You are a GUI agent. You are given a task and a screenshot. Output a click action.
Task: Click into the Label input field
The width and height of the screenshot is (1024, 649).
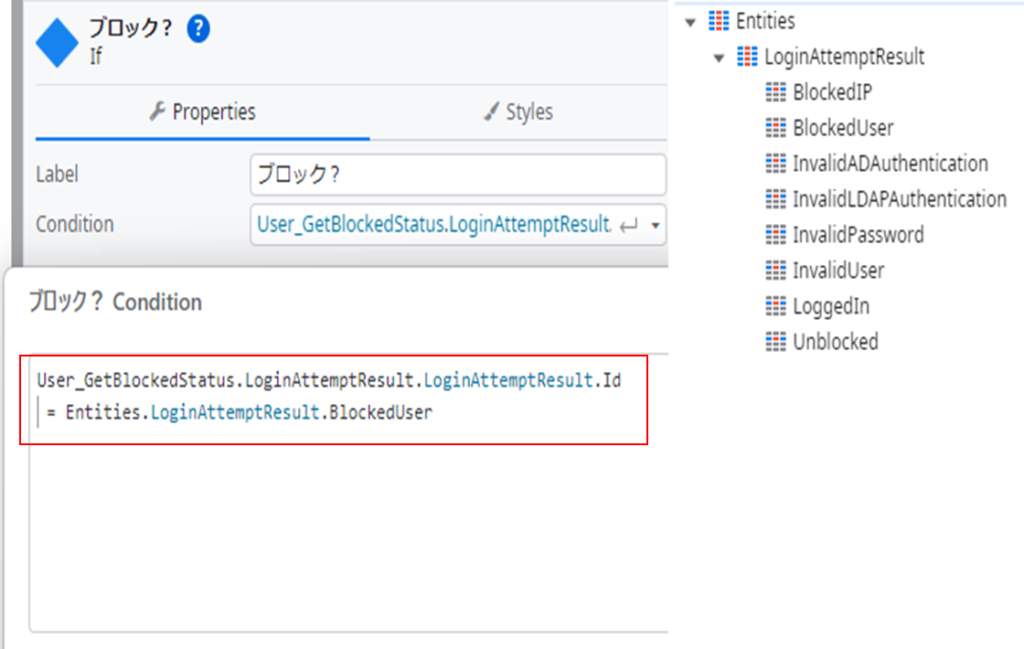457,174
